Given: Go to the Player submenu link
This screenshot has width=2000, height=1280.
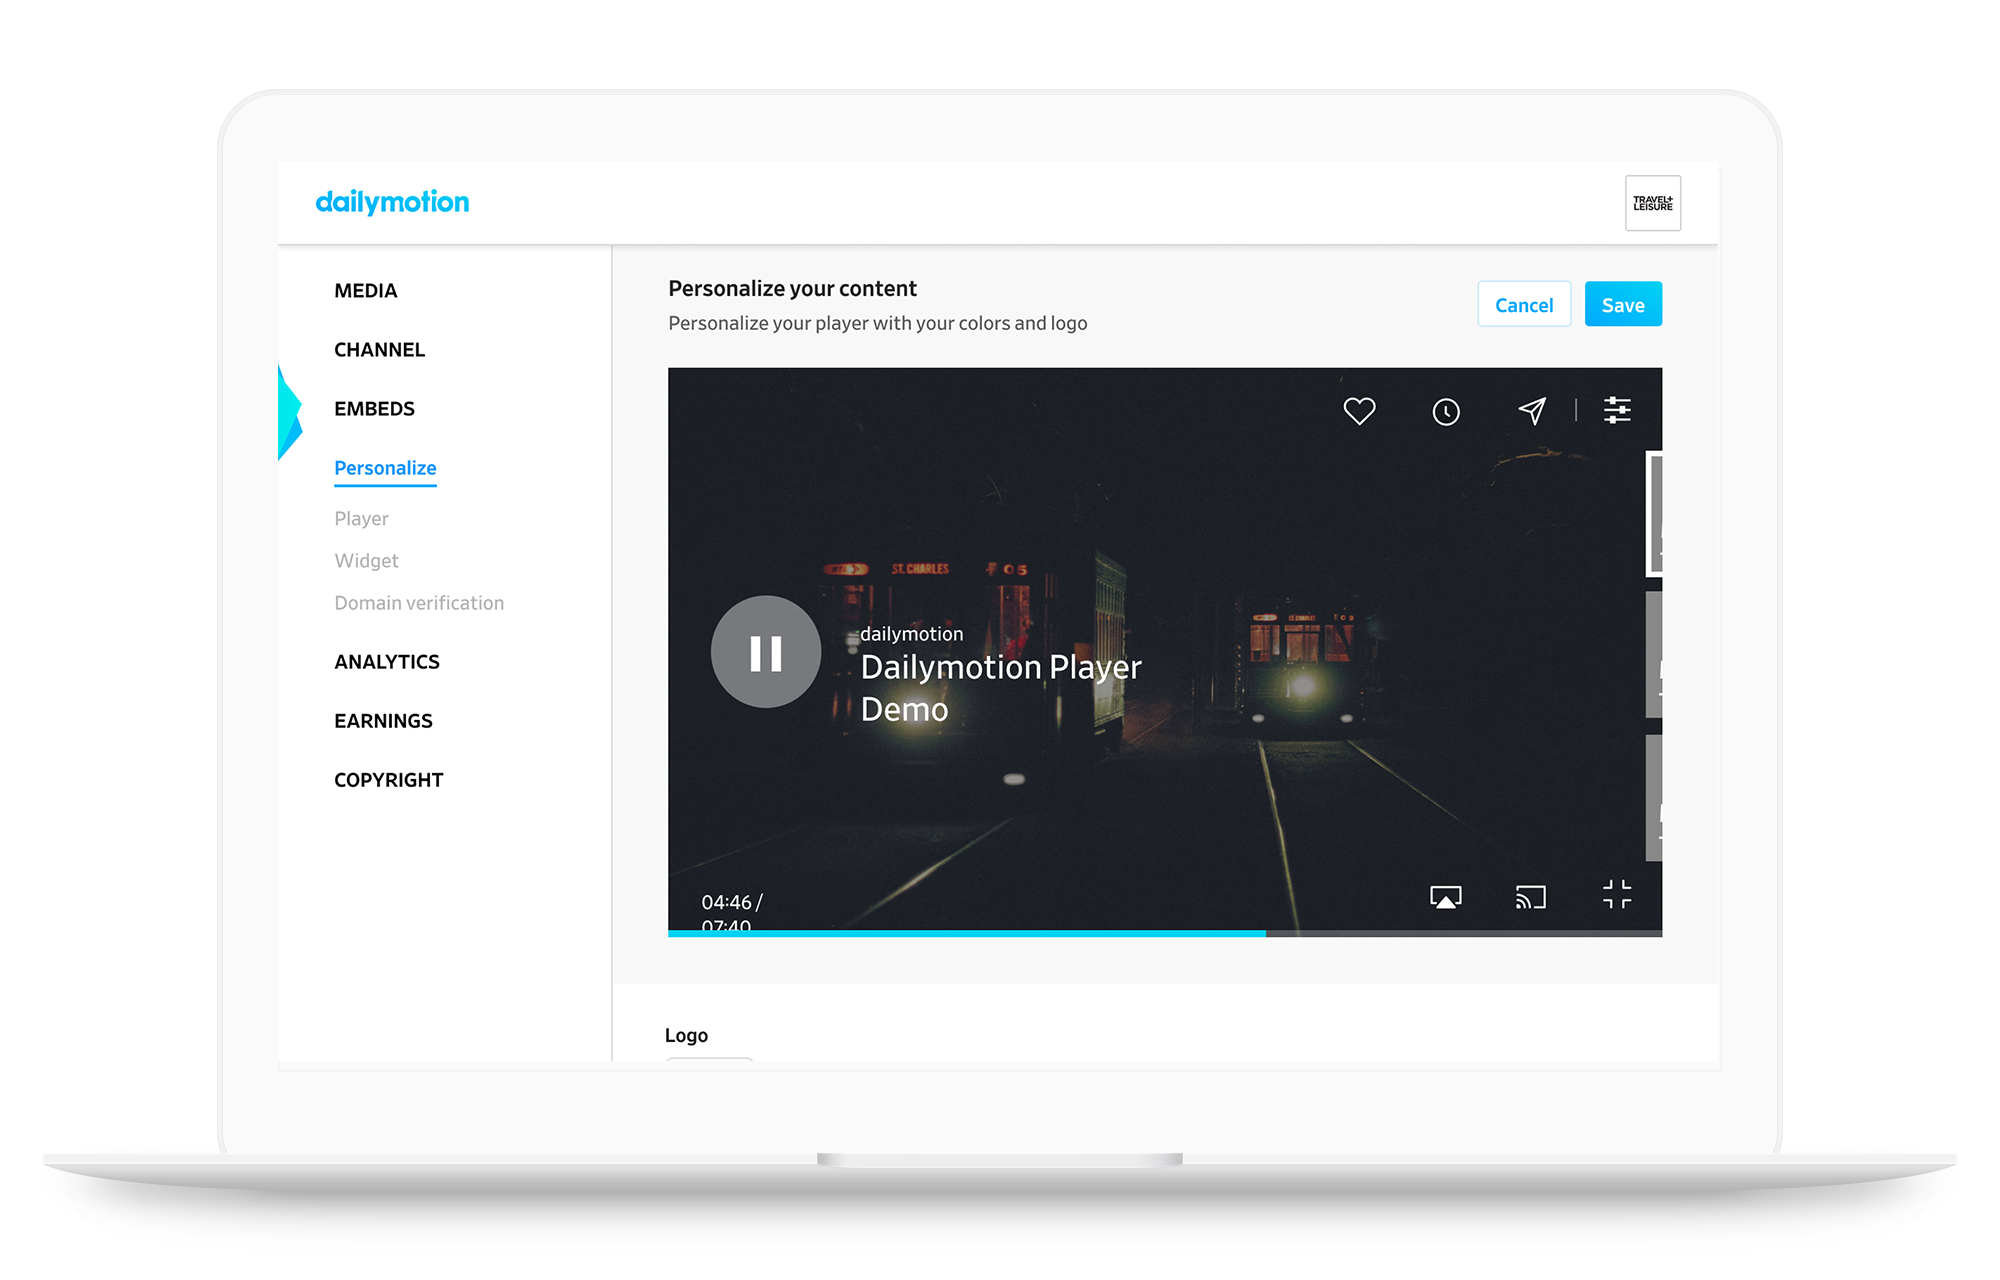Looking at the screenshot, I should [x=361, y=519].
